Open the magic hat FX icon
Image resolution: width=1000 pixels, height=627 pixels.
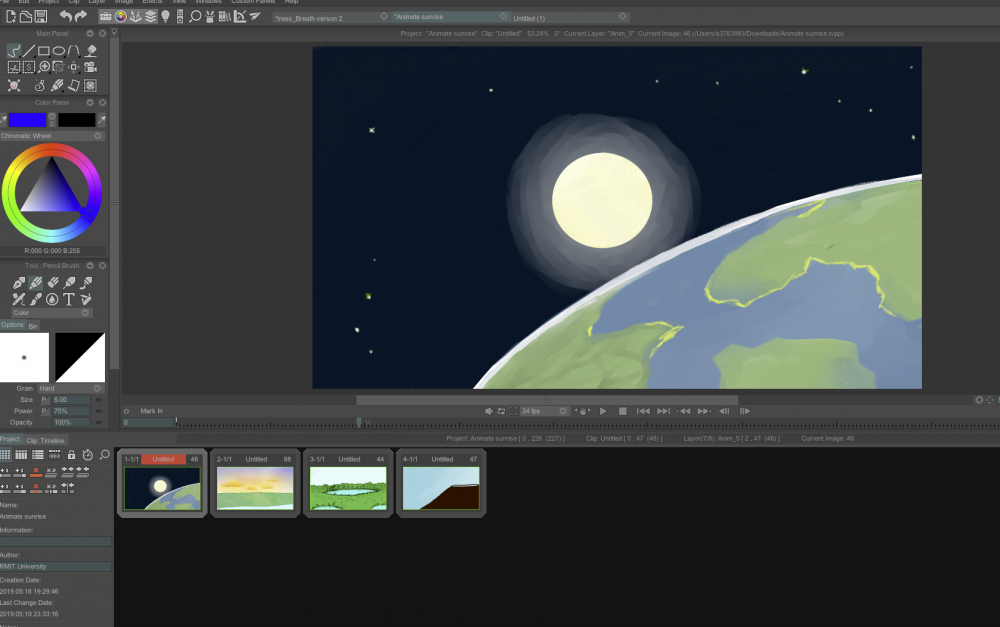tap(210, 17)
